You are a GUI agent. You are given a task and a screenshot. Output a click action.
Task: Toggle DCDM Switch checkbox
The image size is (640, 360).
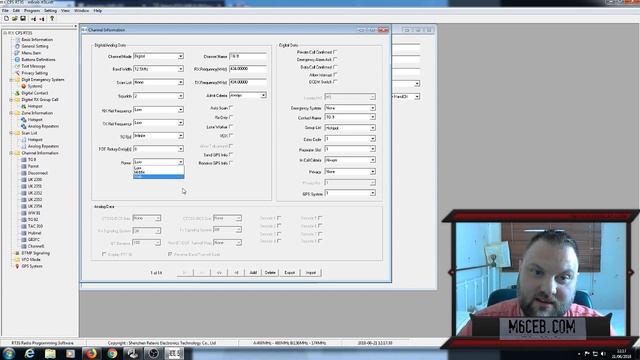[335, 82]
